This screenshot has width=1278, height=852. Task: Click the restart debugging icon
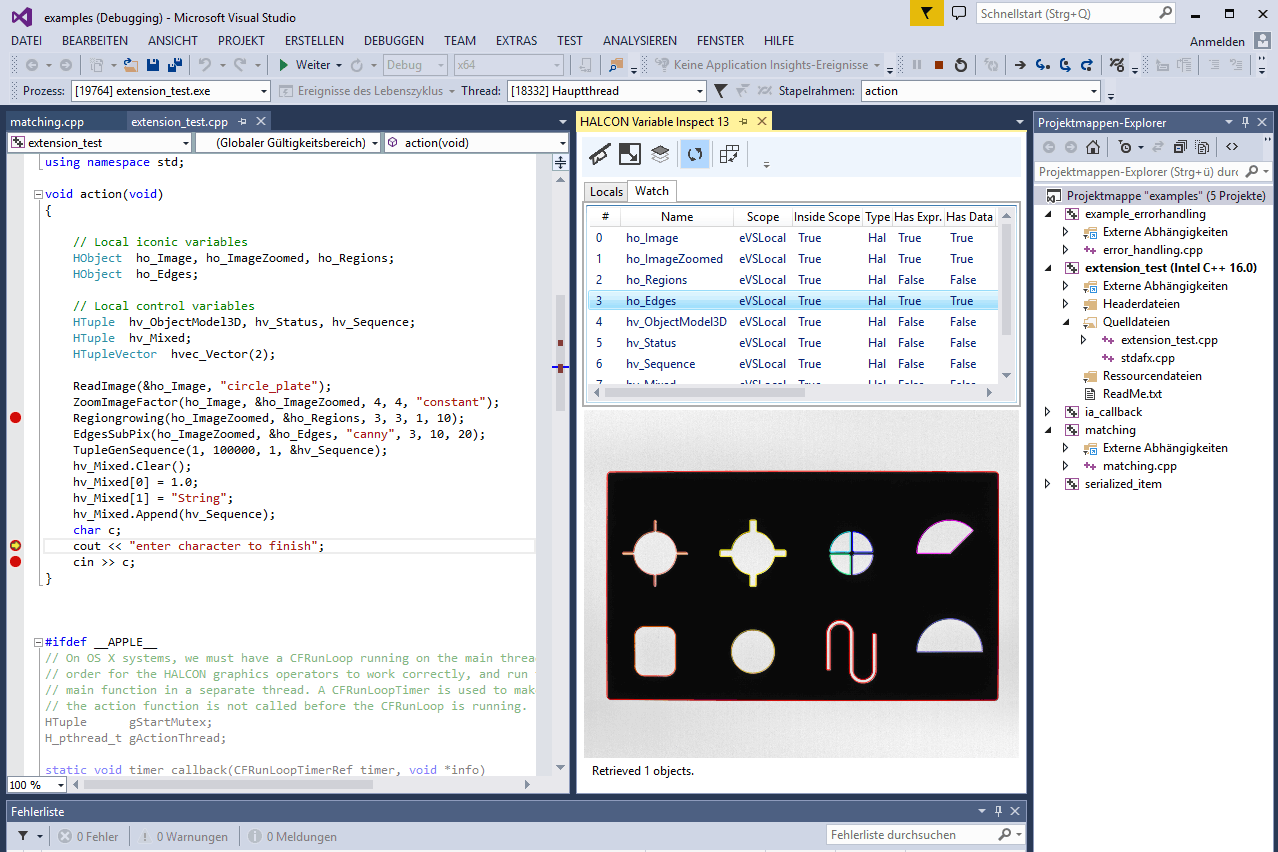(961, 65)
